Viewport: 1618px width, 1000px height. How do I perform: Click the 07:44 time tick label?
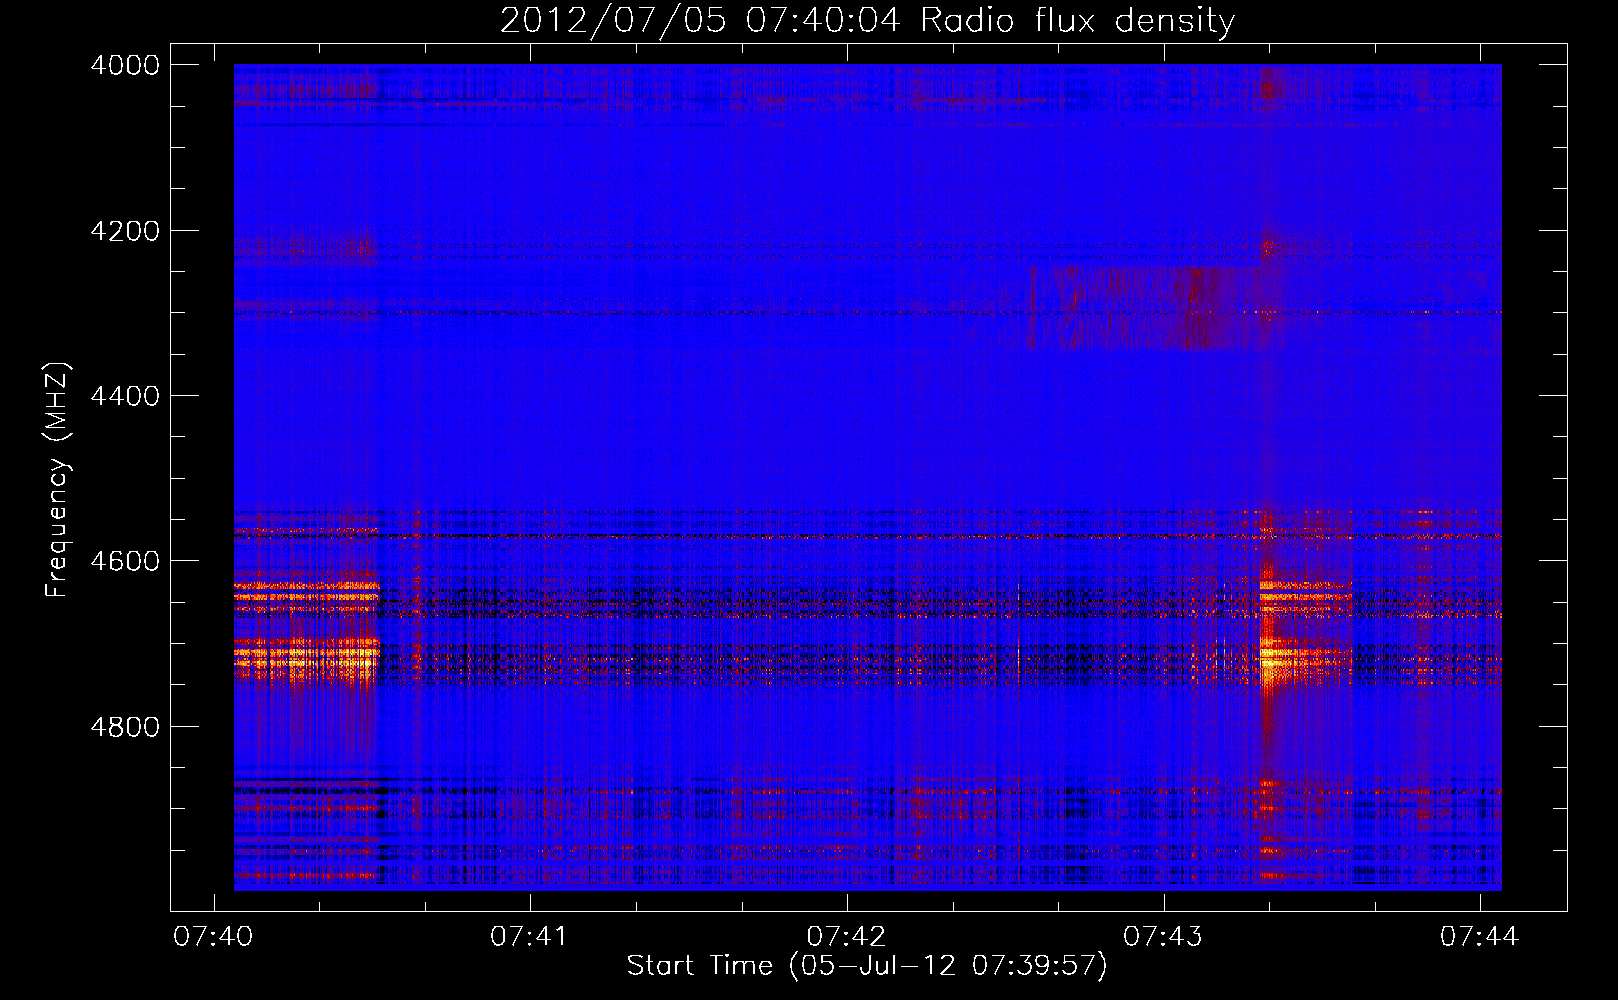(x=1479, y=937)
